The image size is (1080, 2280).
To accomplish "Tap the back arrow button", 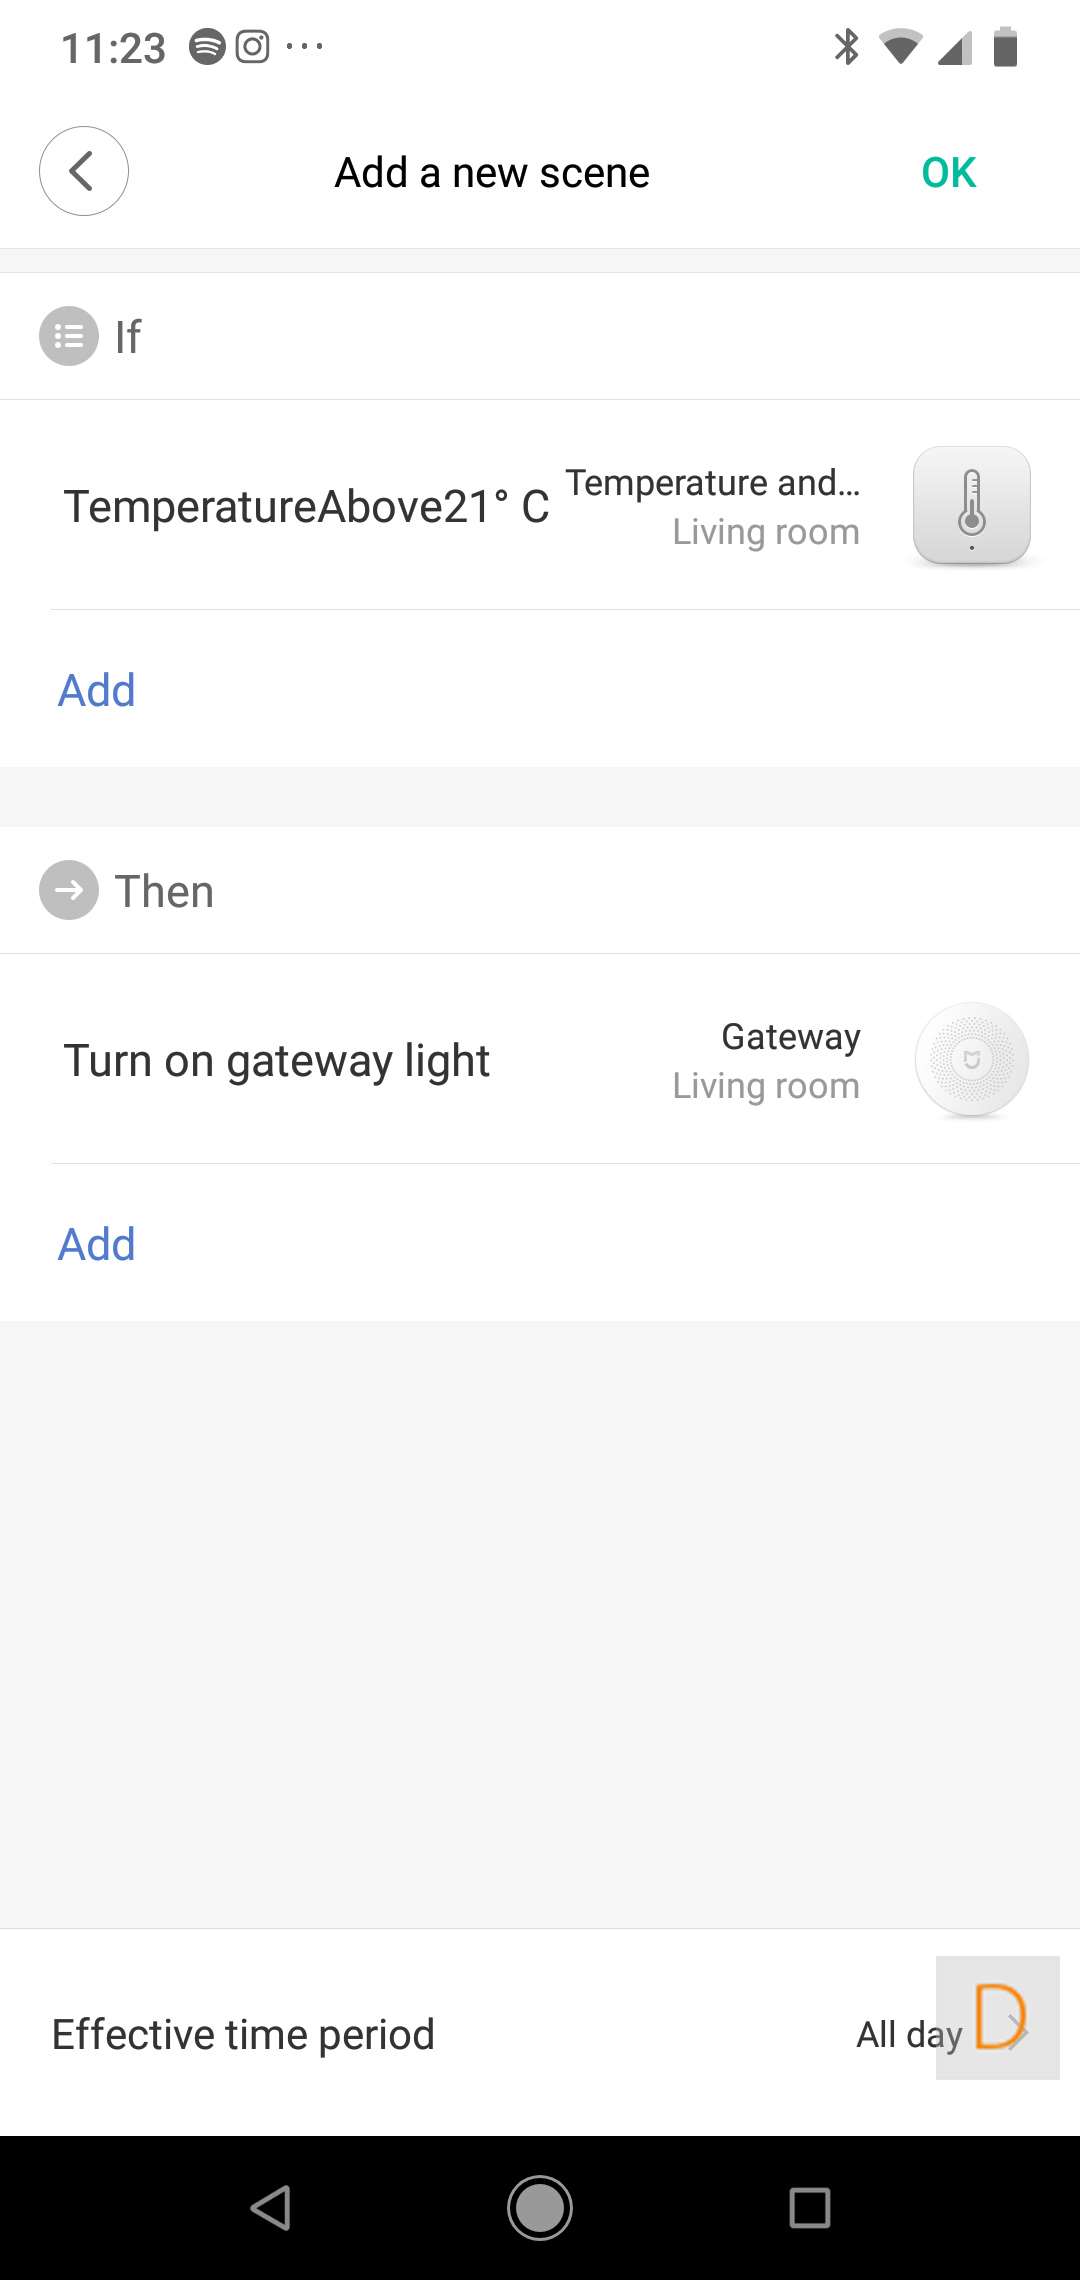I will [x=84, y=171].
